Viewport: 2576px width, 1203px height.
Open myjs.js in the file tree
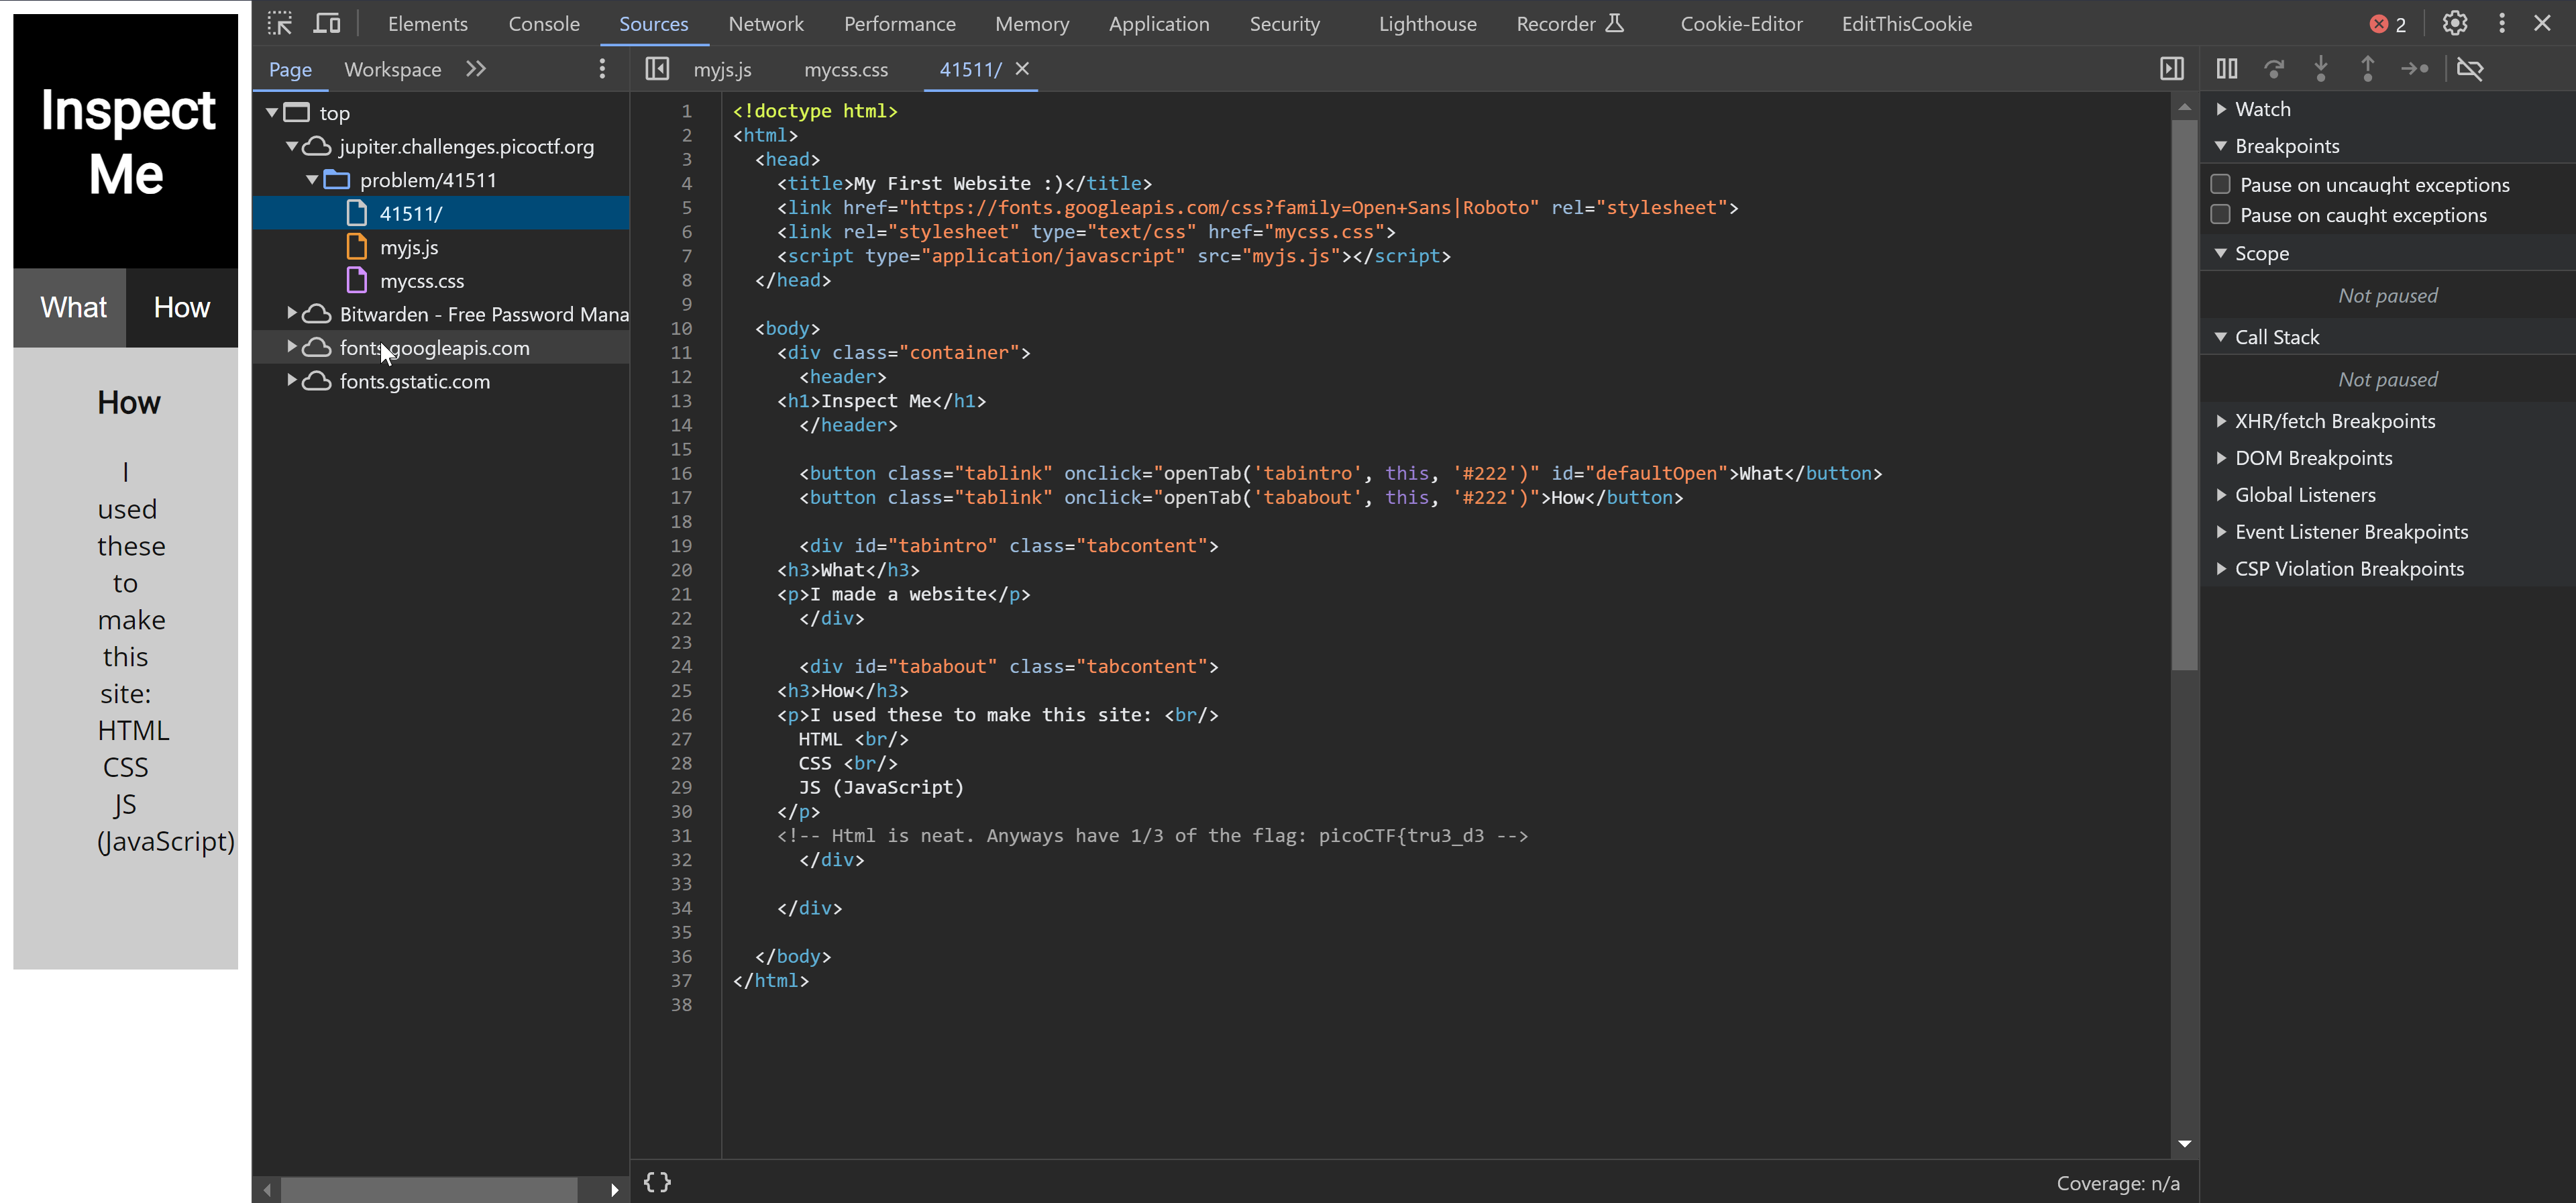[409, 247]
